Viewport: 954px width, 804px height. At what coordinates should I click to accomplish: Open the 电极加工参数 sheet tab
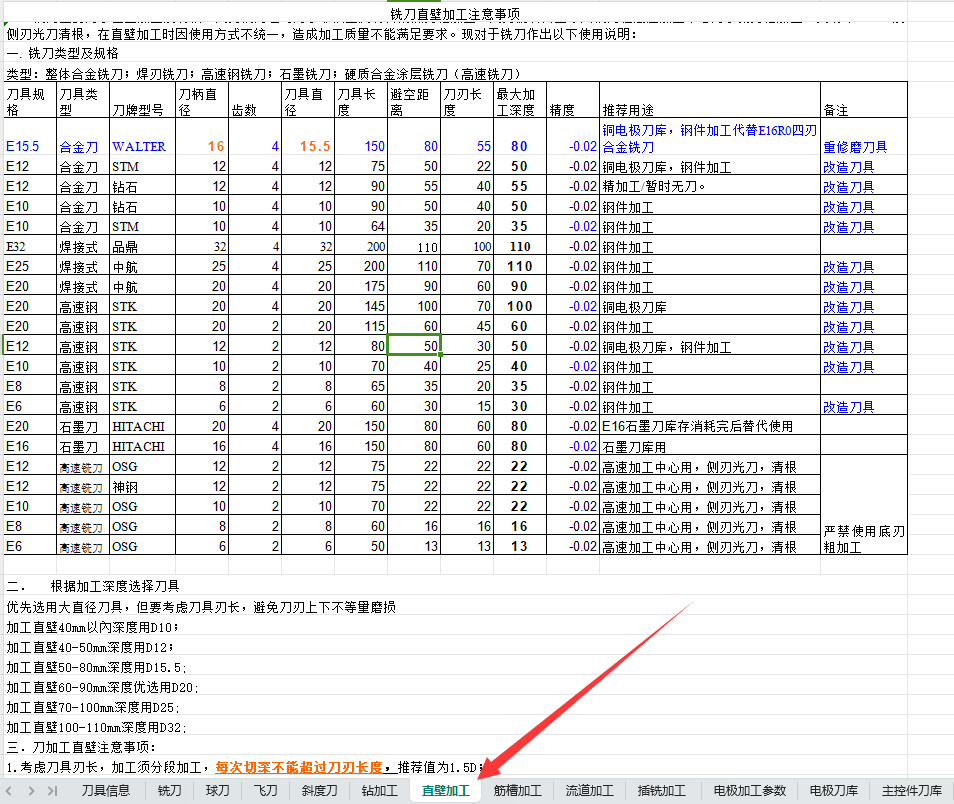point(750,791)
